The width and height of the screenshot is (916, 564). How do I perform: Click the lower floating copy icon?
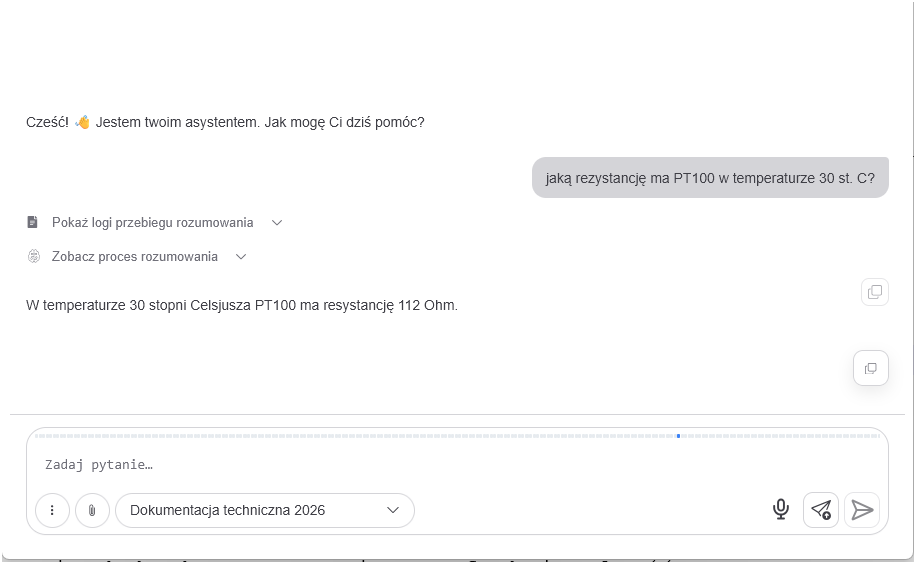(870, 368)
